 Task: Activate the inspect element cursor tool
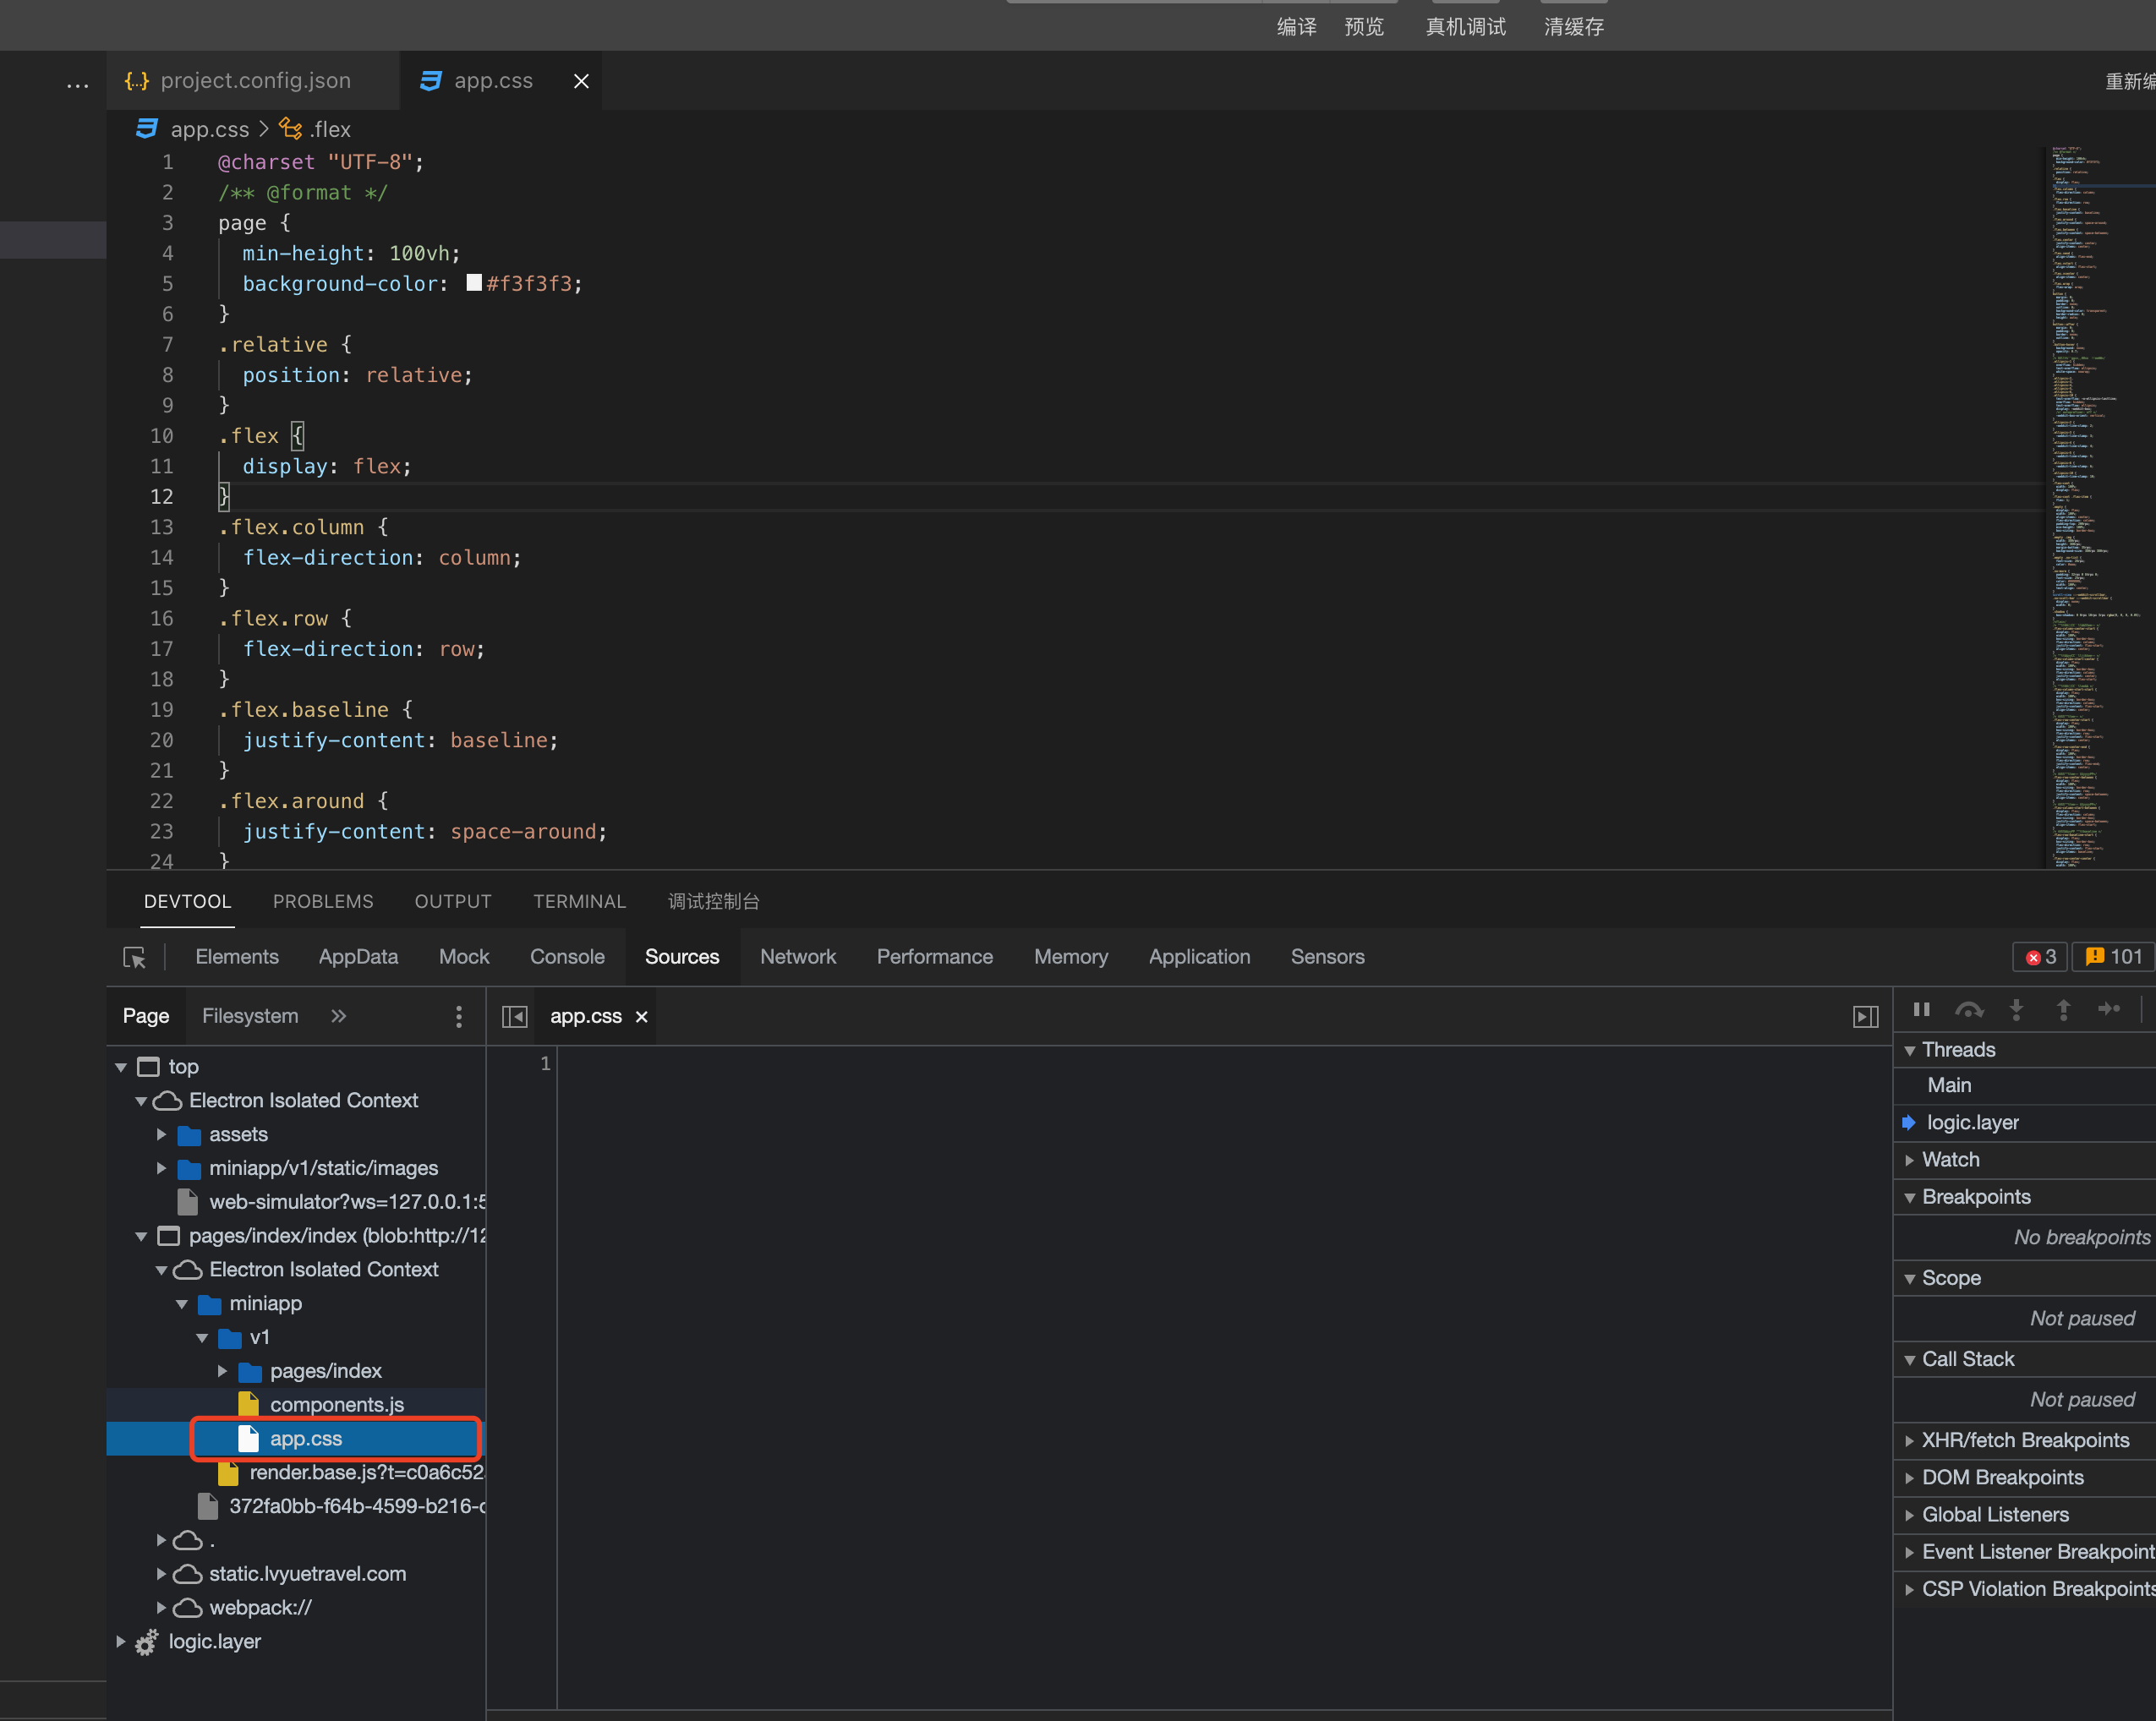[134, 957]
